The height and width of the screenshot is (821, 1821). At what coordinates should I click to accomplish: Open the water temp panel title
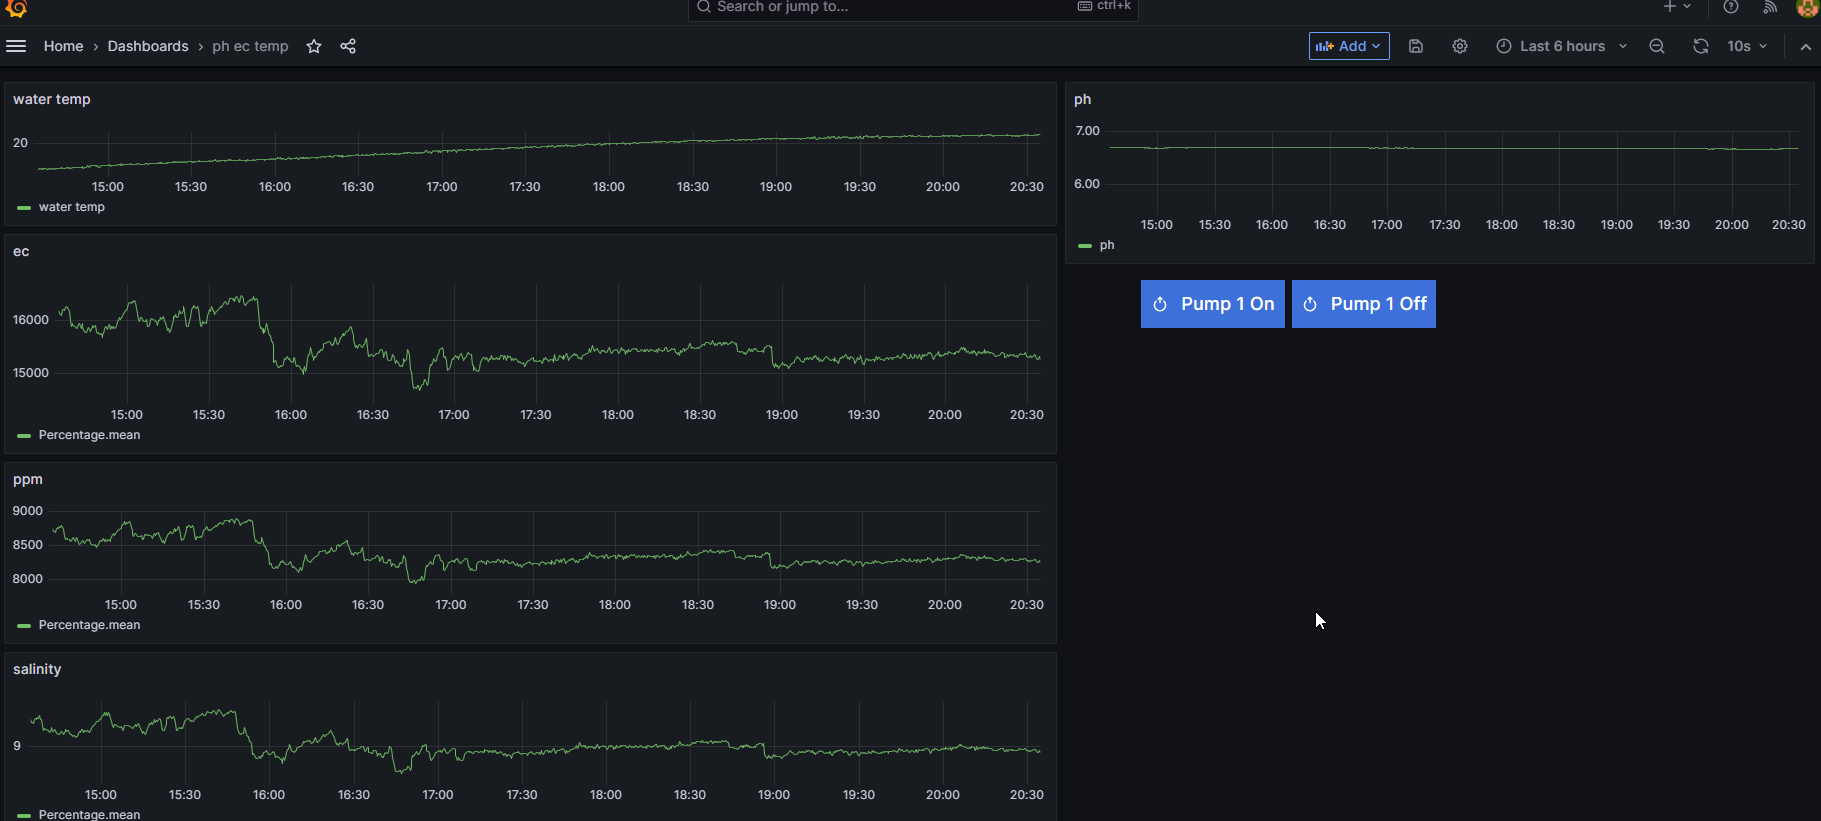pyautogui.click(x=52, y=99)
